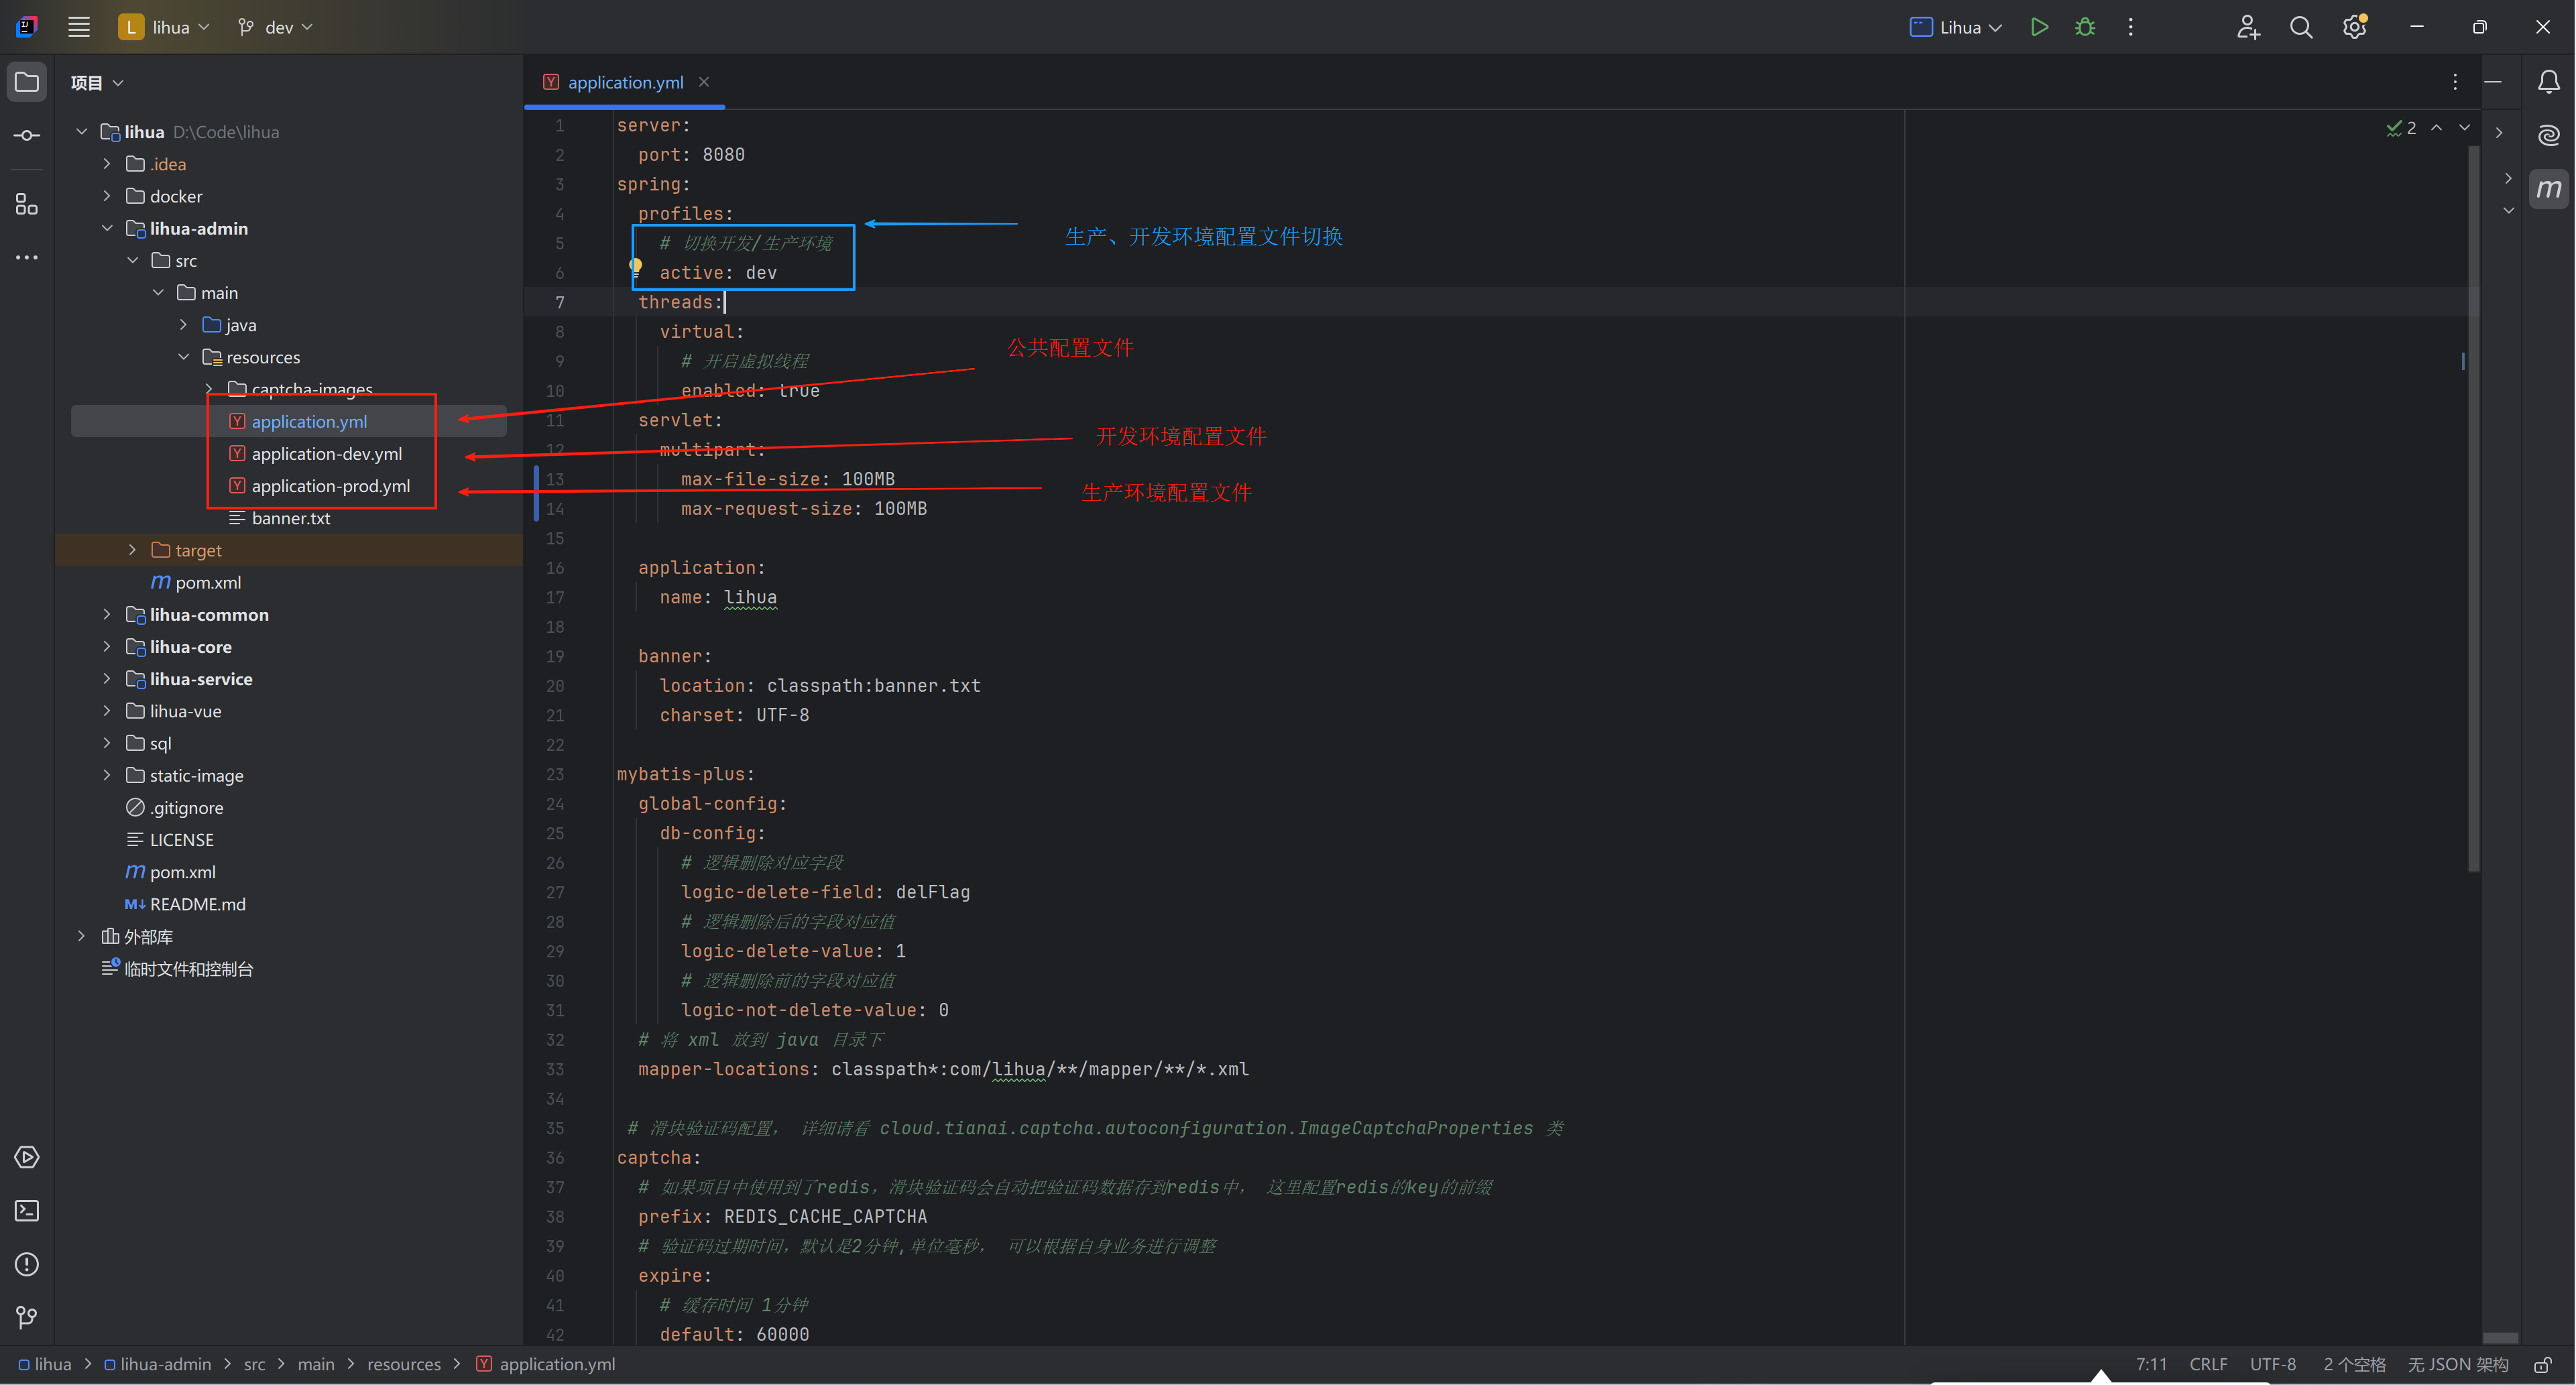Open the Maven tool window

pyautogui.click(x=2549, y=188)
